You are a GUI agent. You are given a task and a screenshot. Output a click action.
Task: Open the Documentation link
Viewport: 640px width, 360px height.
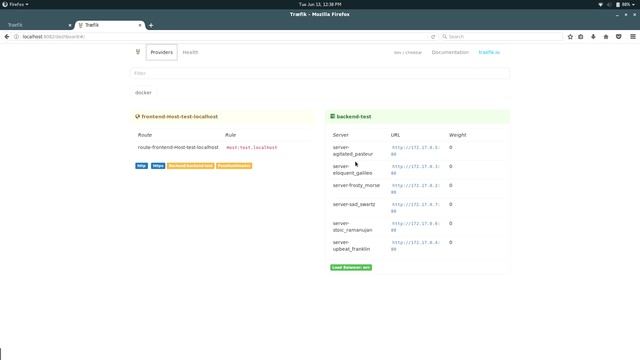coord(450,52)
